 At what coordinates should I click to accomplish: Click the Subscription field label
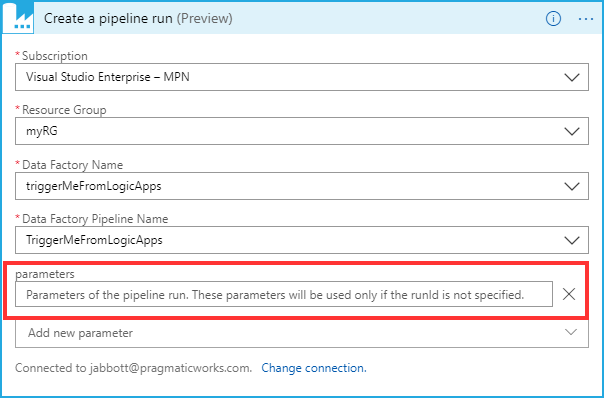(55, 56)
